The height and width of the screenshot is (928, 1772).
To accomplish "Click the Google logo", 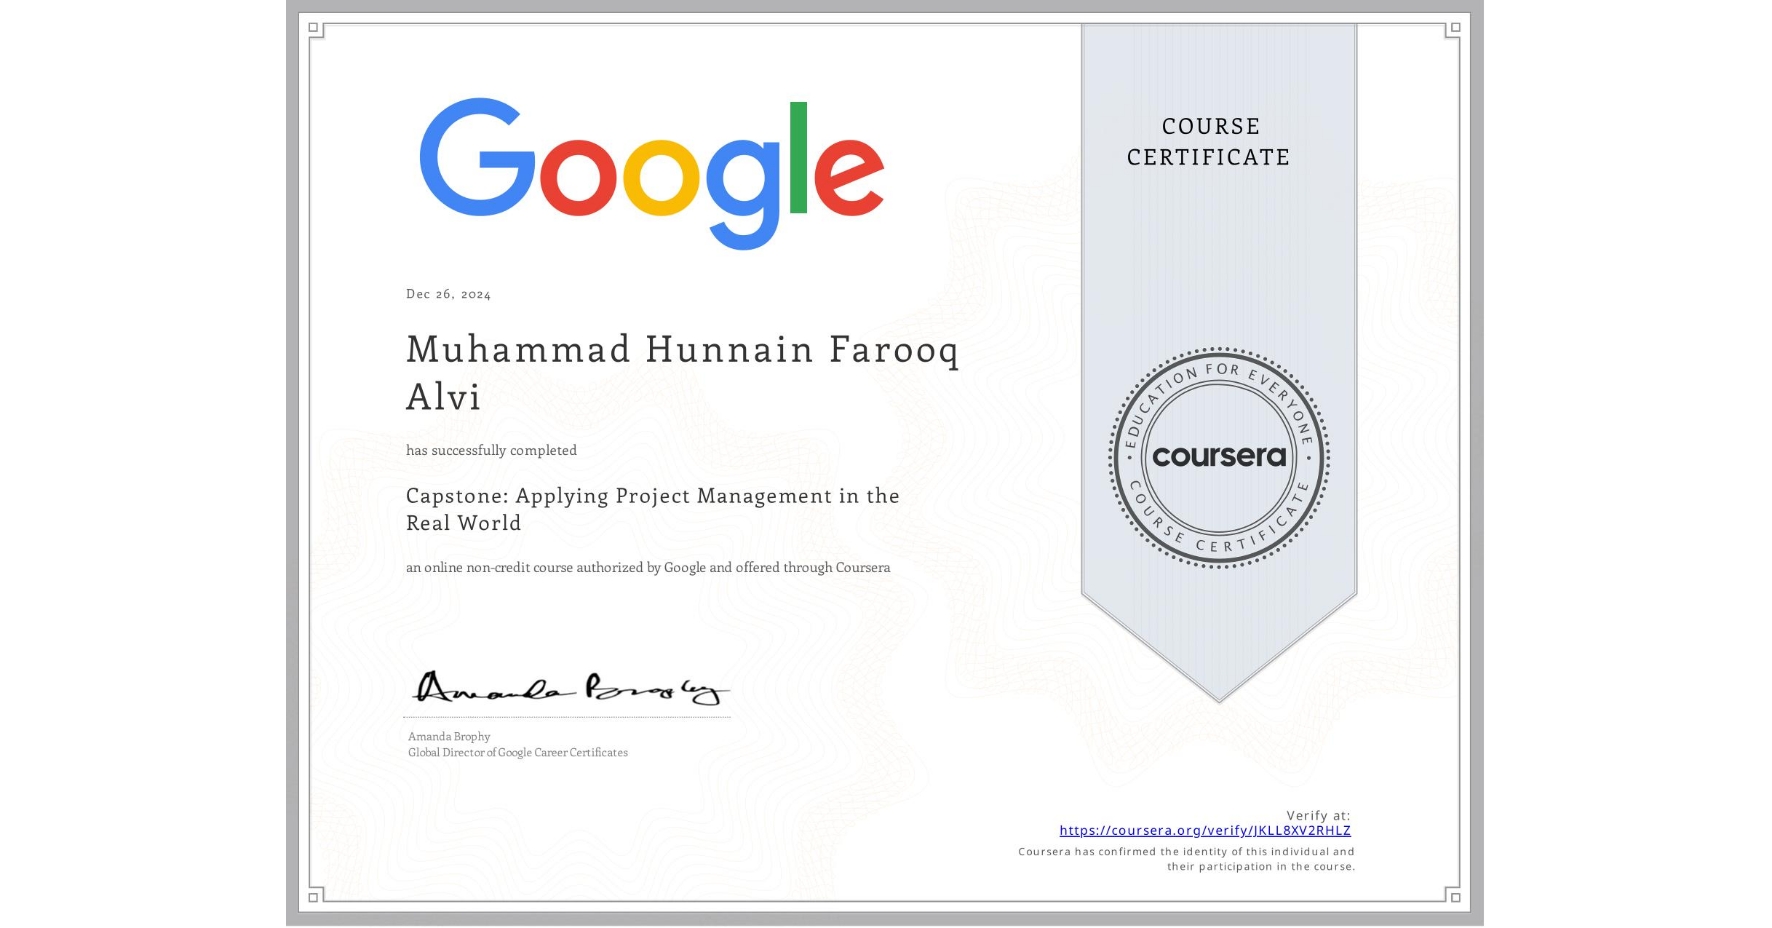I will pos(652,173).
